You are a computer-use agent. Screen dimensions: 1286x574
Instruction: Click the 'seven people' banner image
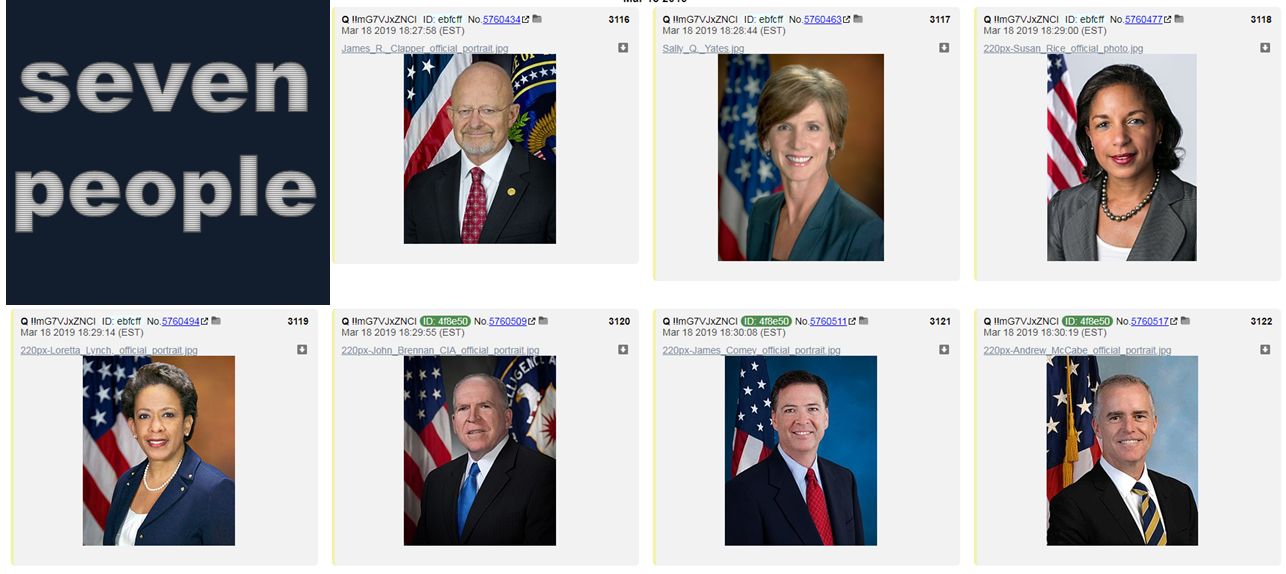(168, 152)
